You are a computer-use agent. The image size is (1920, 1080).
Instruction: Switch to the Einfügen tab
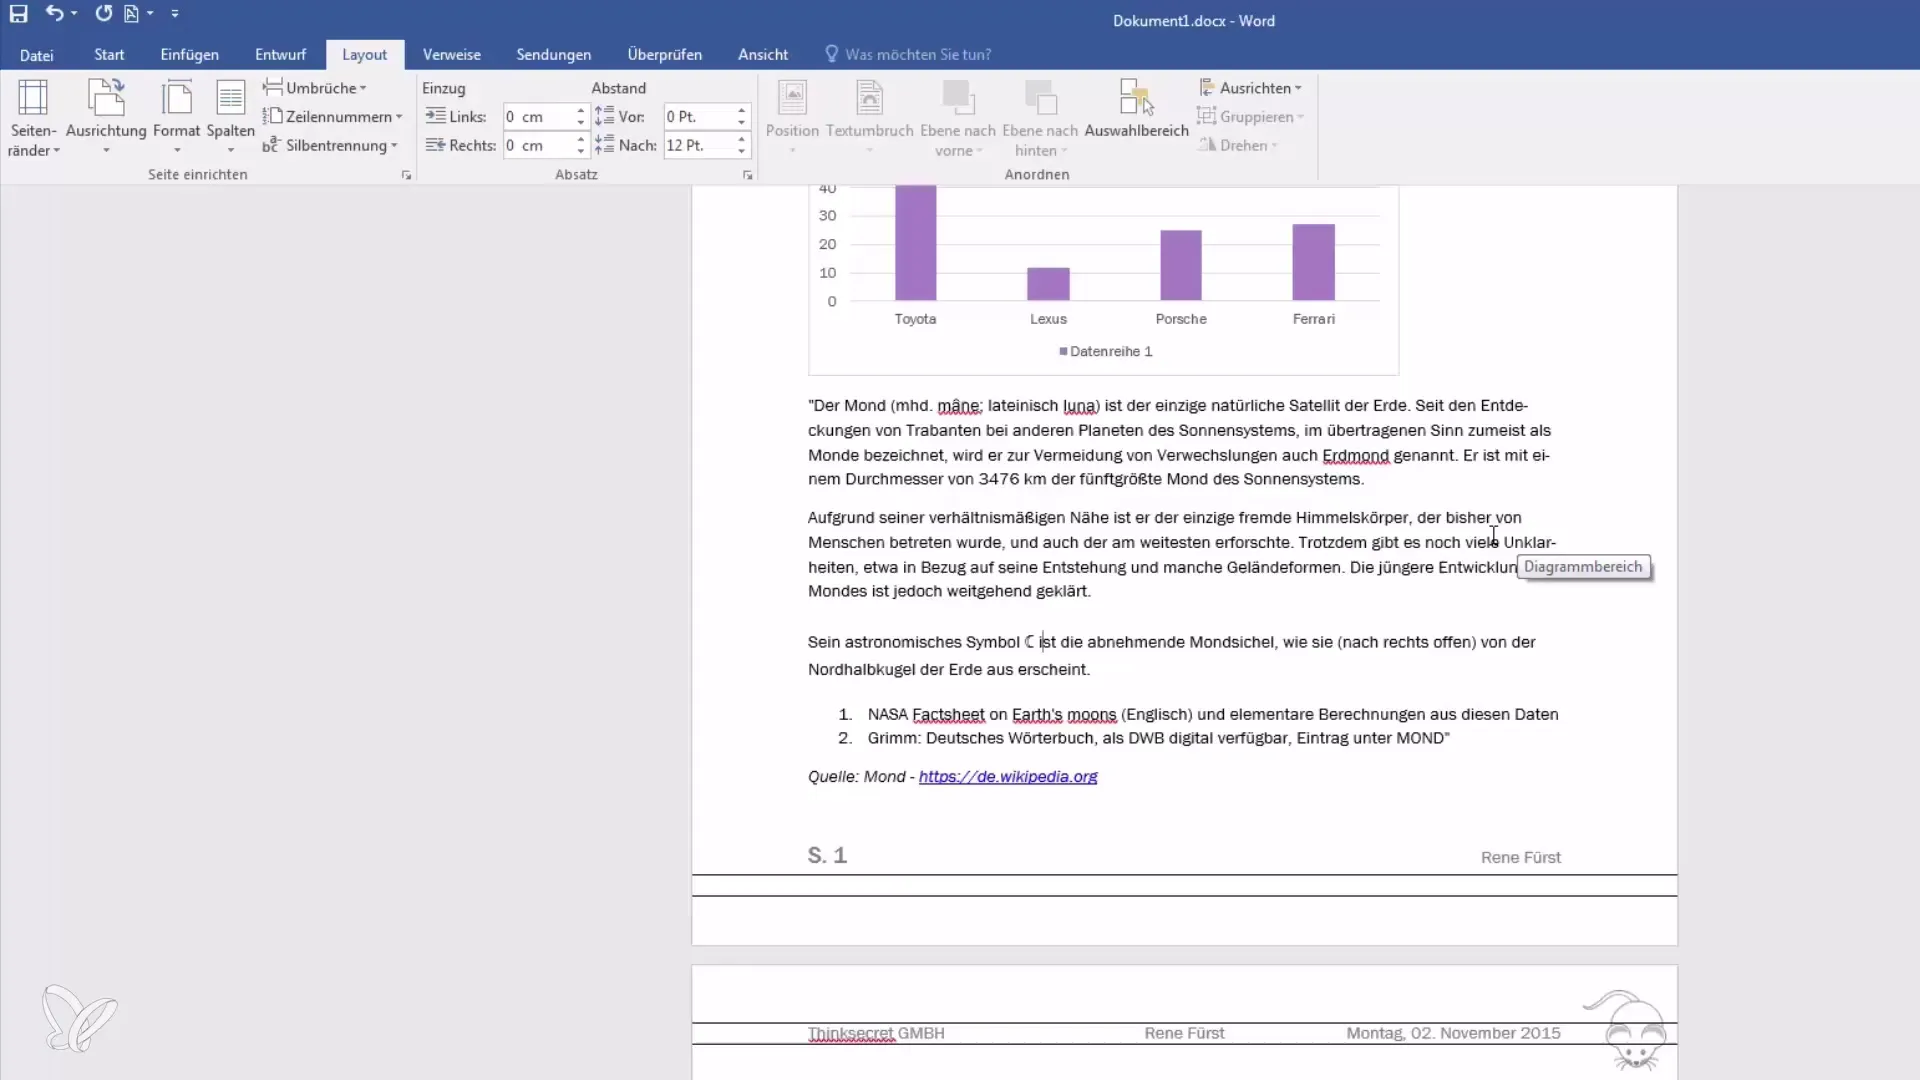[189, 55]
